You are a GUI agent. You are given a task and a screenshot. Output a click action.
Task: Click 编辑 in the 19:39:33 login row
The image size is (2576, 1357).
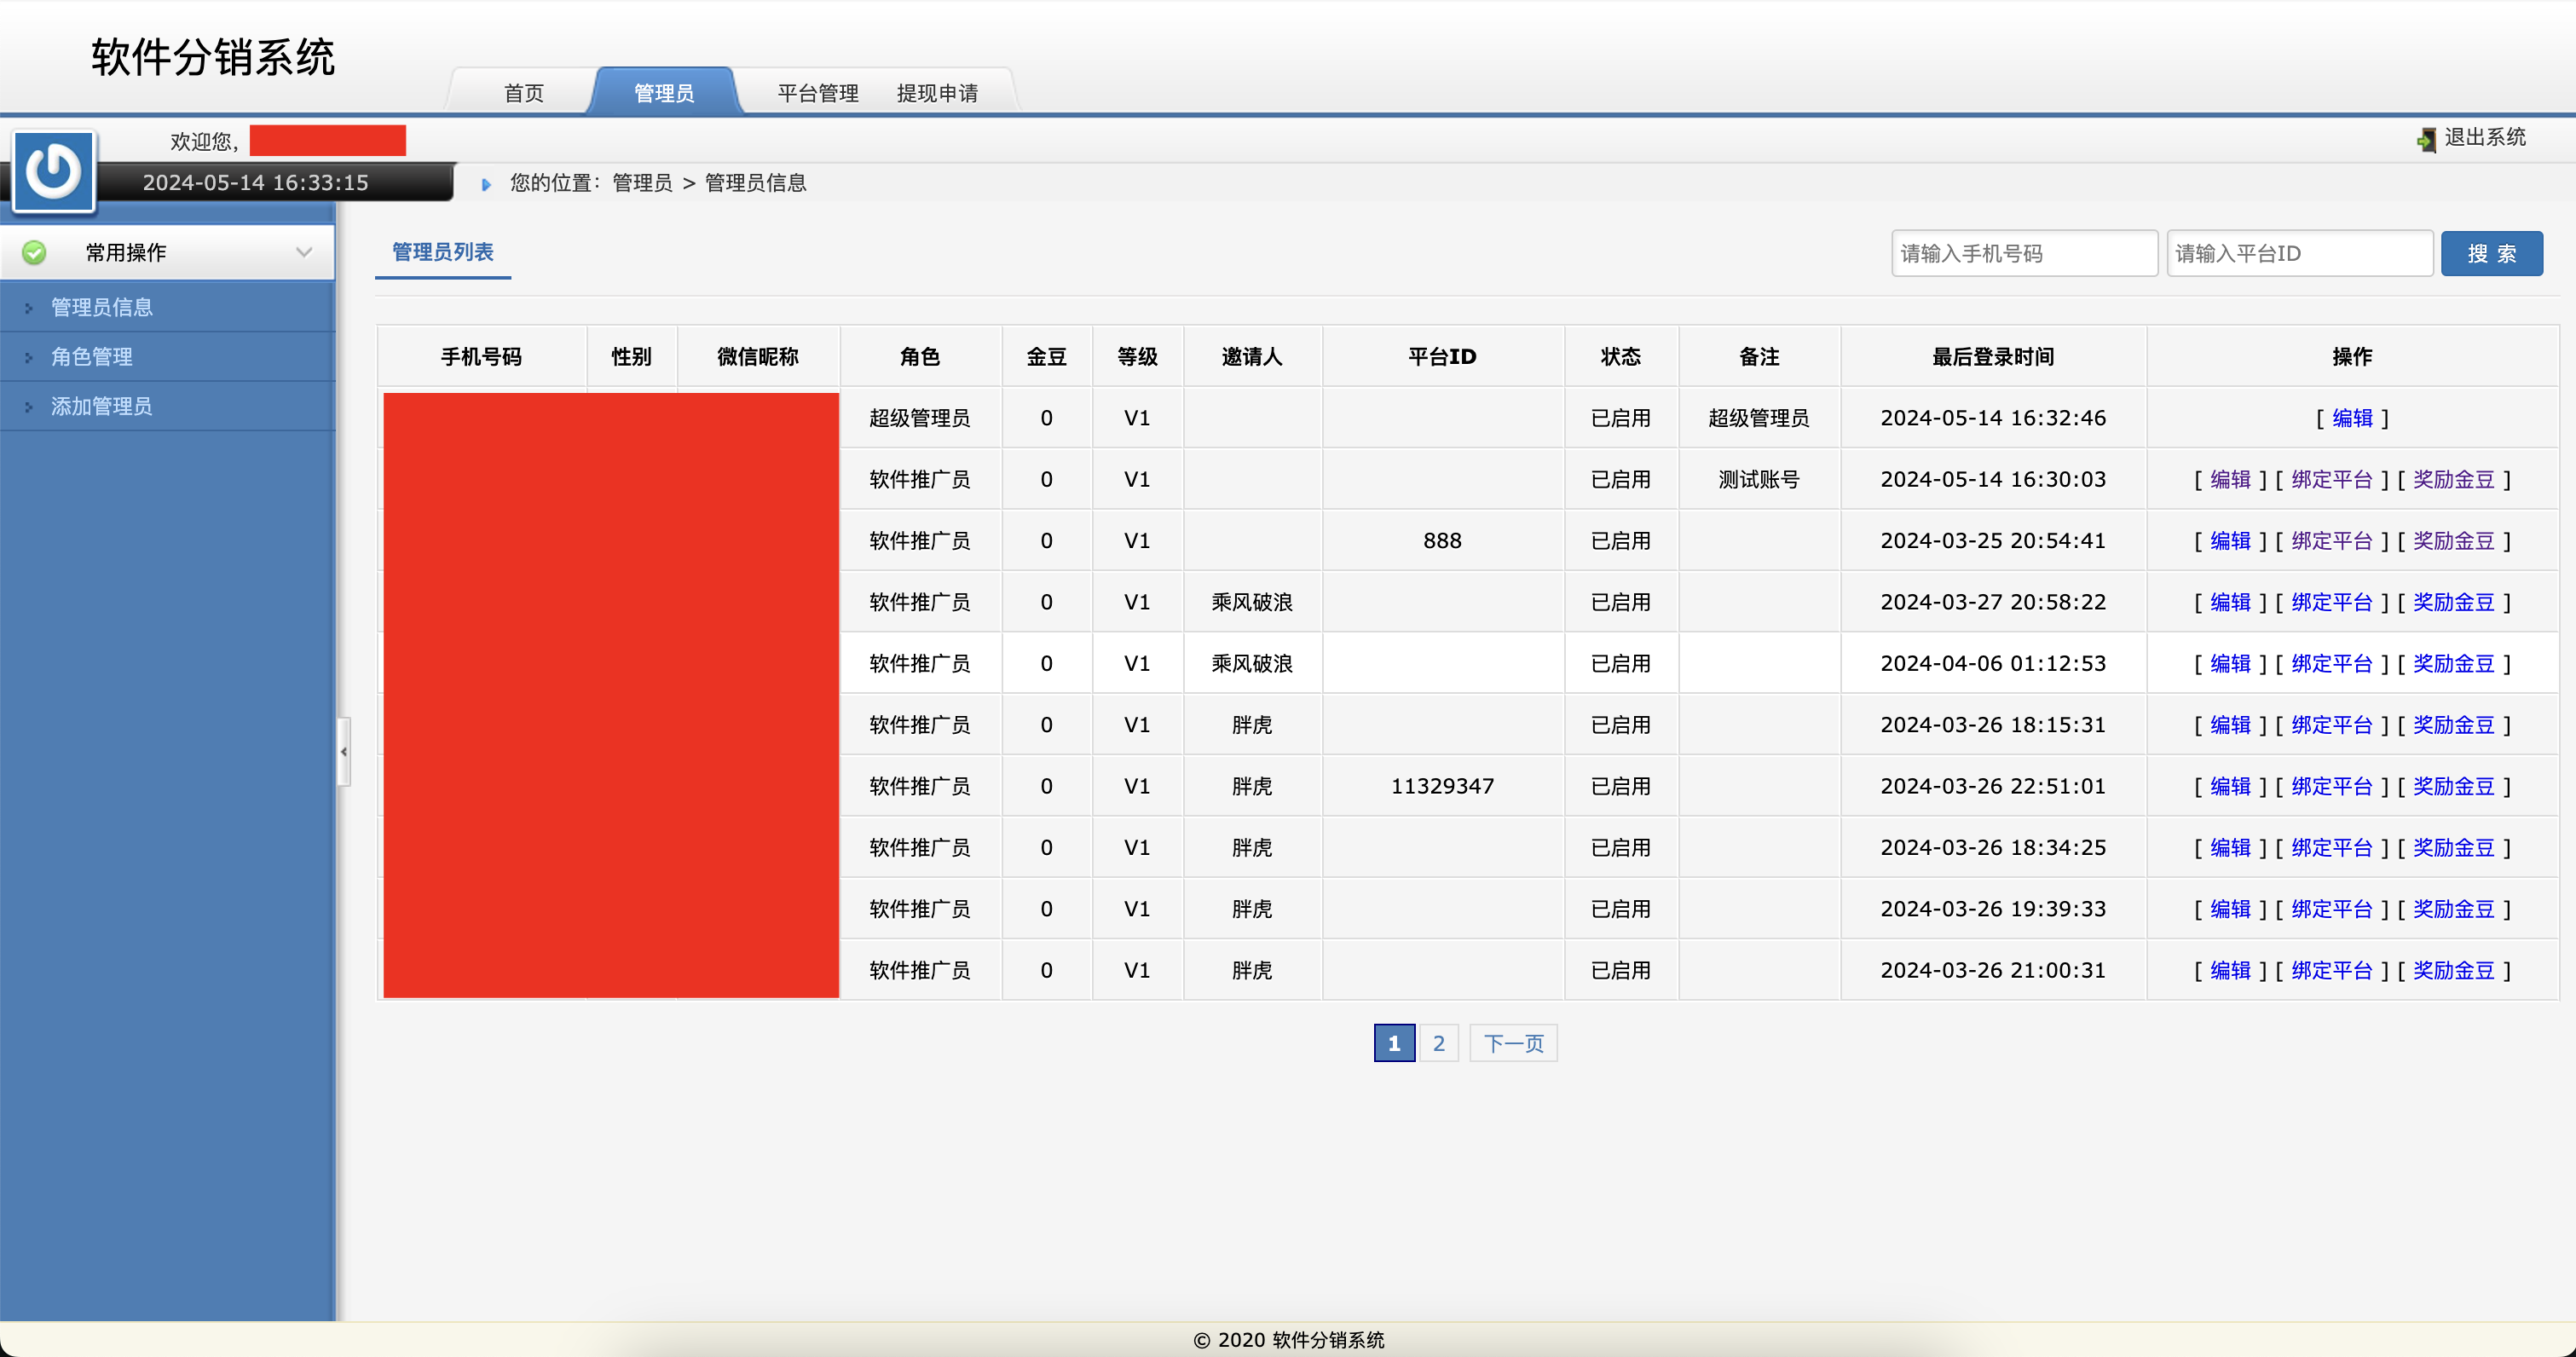click(2230, 909)
